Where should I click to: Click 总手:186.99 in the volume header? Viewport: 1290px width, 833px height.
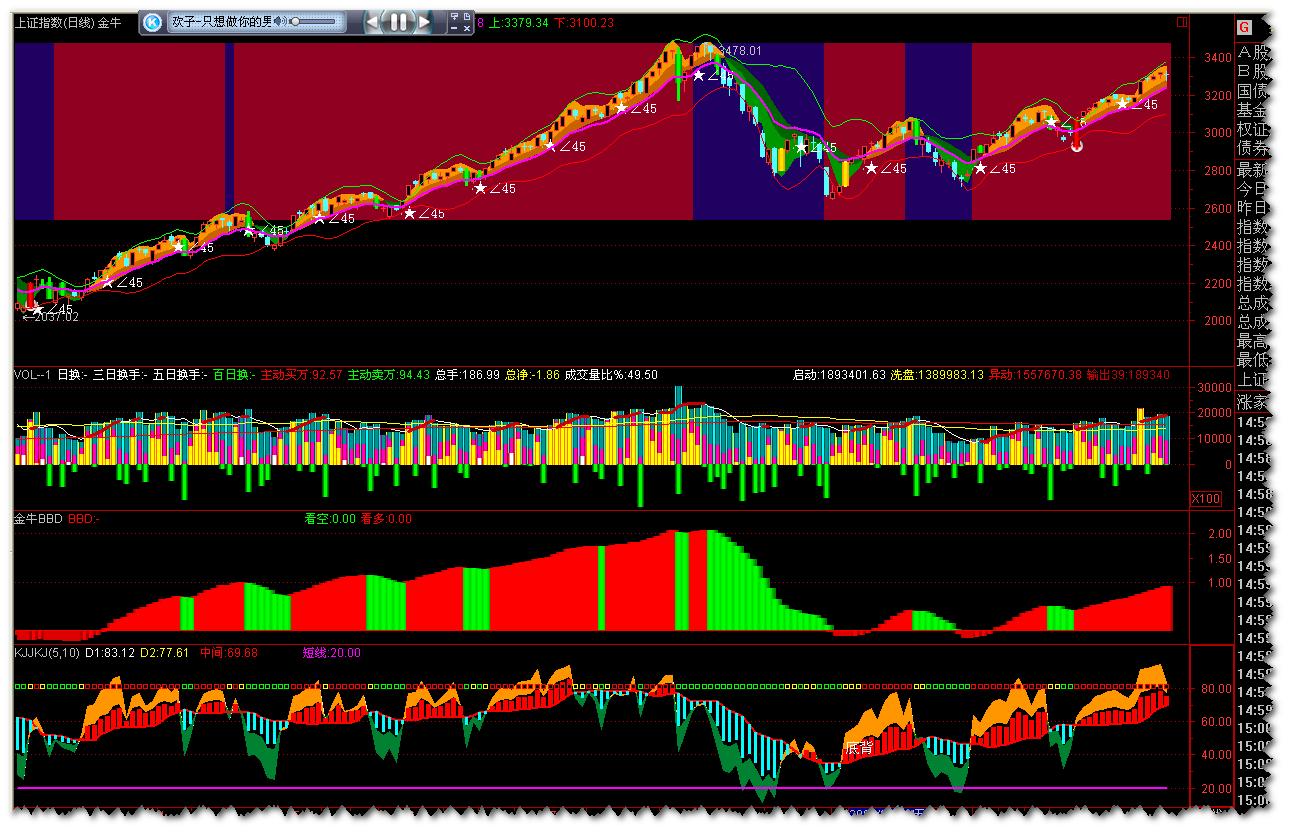[467, 375]
